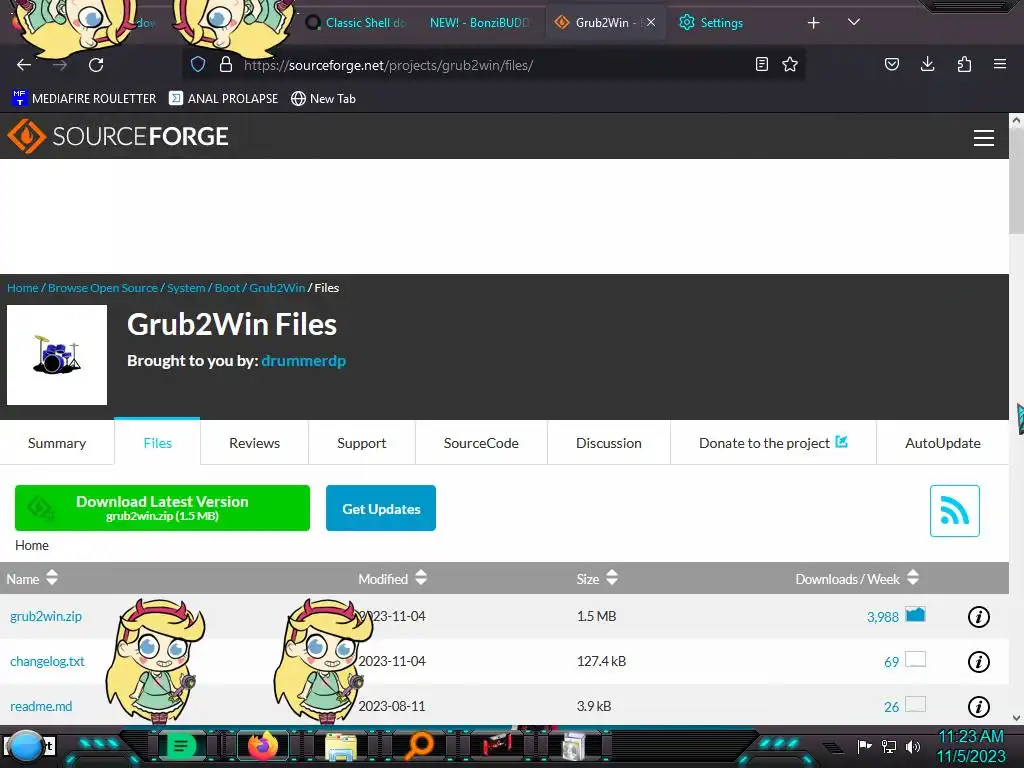Viewport: 1024px width, 768px height.
Task: Follow the Browse Open Source breadcrumb
Action: point(103,287)
